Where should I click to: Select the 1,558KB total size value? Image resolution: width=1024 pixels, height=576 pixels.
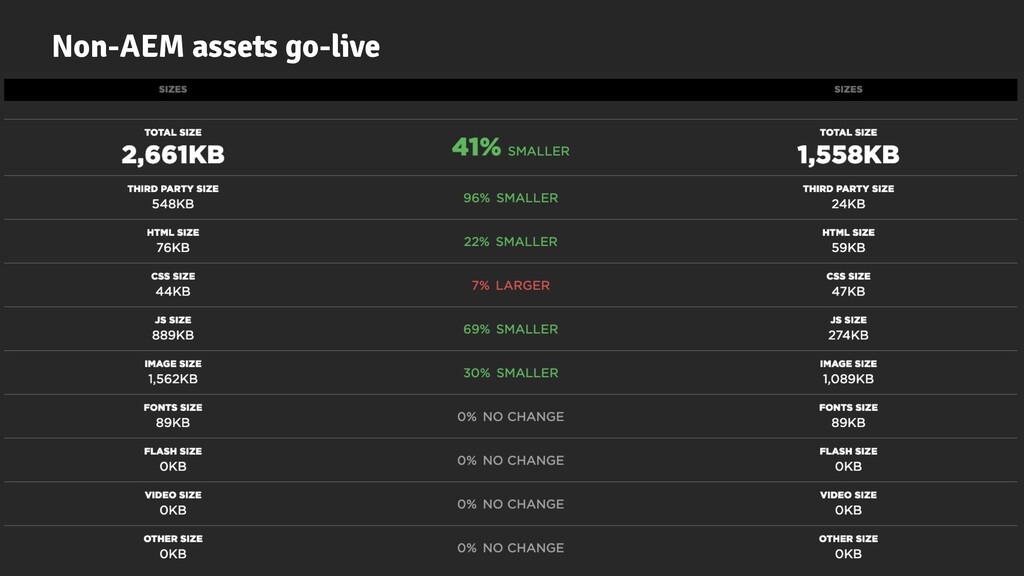(x=848, y=155)
